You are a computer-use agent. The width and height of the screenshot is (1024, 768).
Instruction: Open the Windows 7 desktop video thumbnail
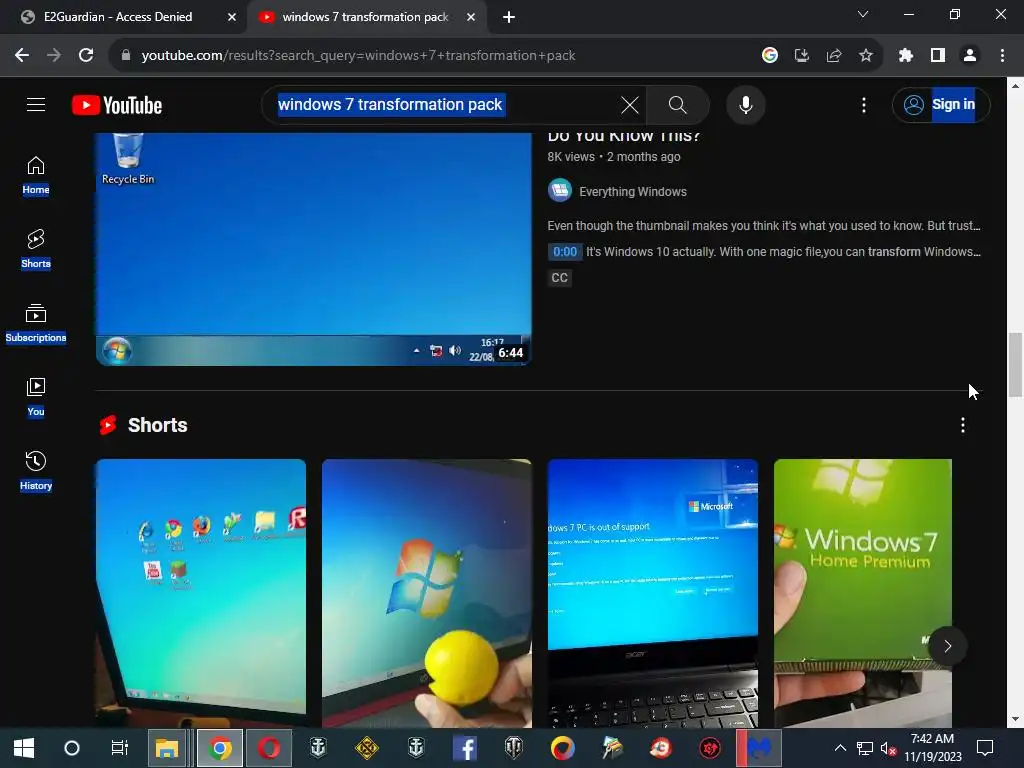(313, 249)
